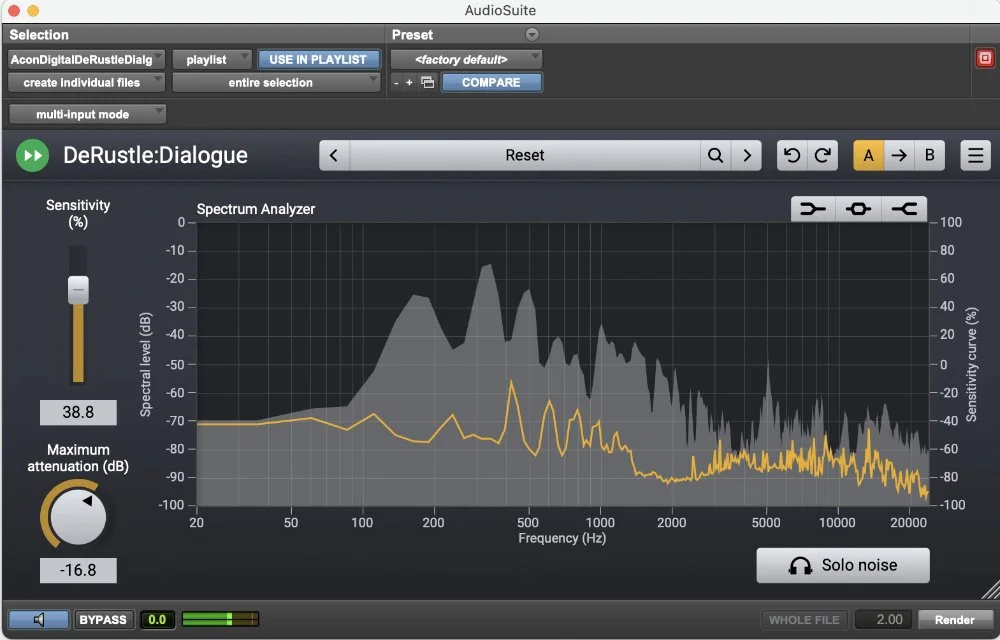Click the Sensitivity slider handle
The height and width of the screenshot is (640, 1000).
tap(78, 290)
